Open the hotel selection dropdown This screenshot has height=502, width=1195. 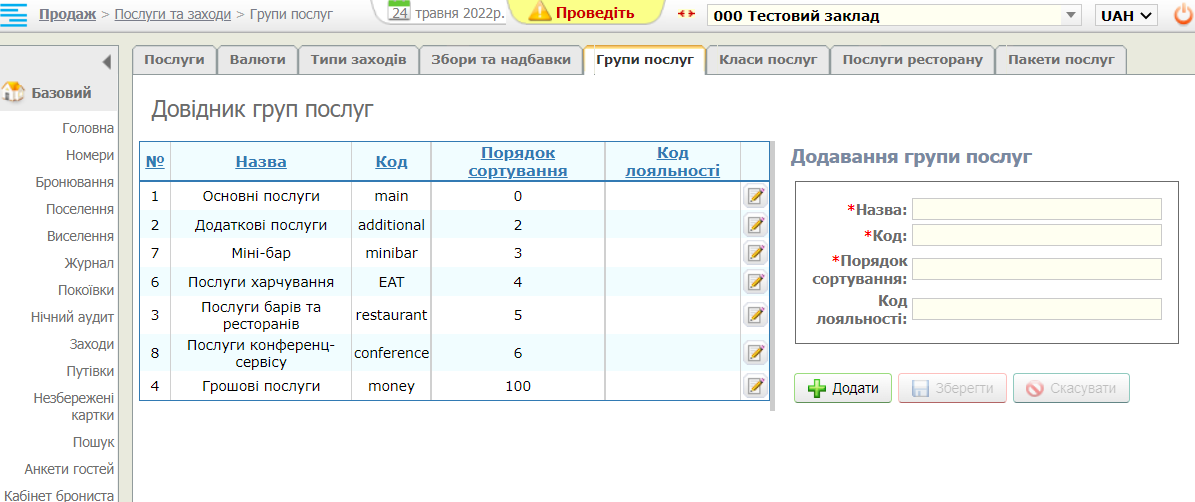click(1071, 16)
